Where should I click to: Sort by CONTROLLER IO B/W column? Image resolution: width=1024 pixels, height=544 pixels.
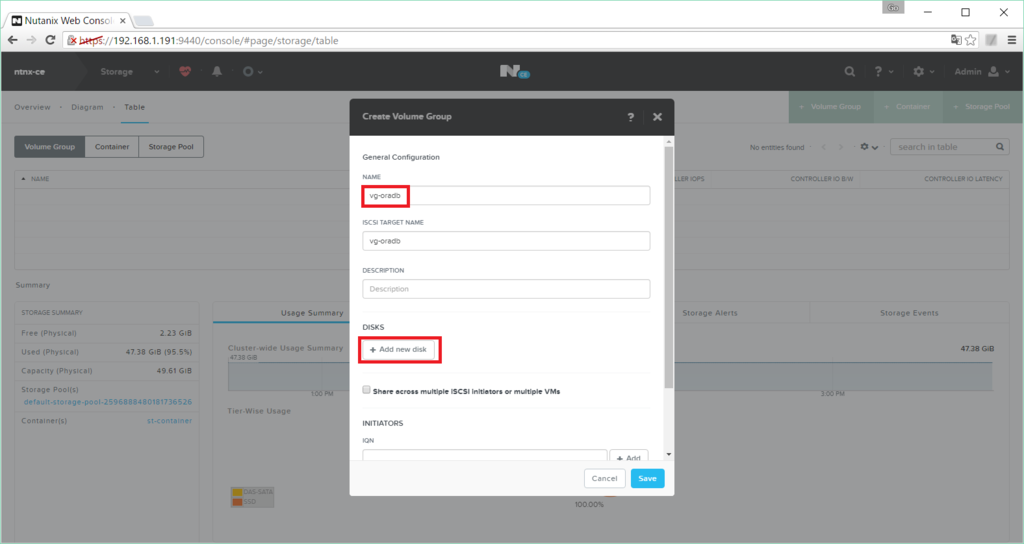pos(822,179)
